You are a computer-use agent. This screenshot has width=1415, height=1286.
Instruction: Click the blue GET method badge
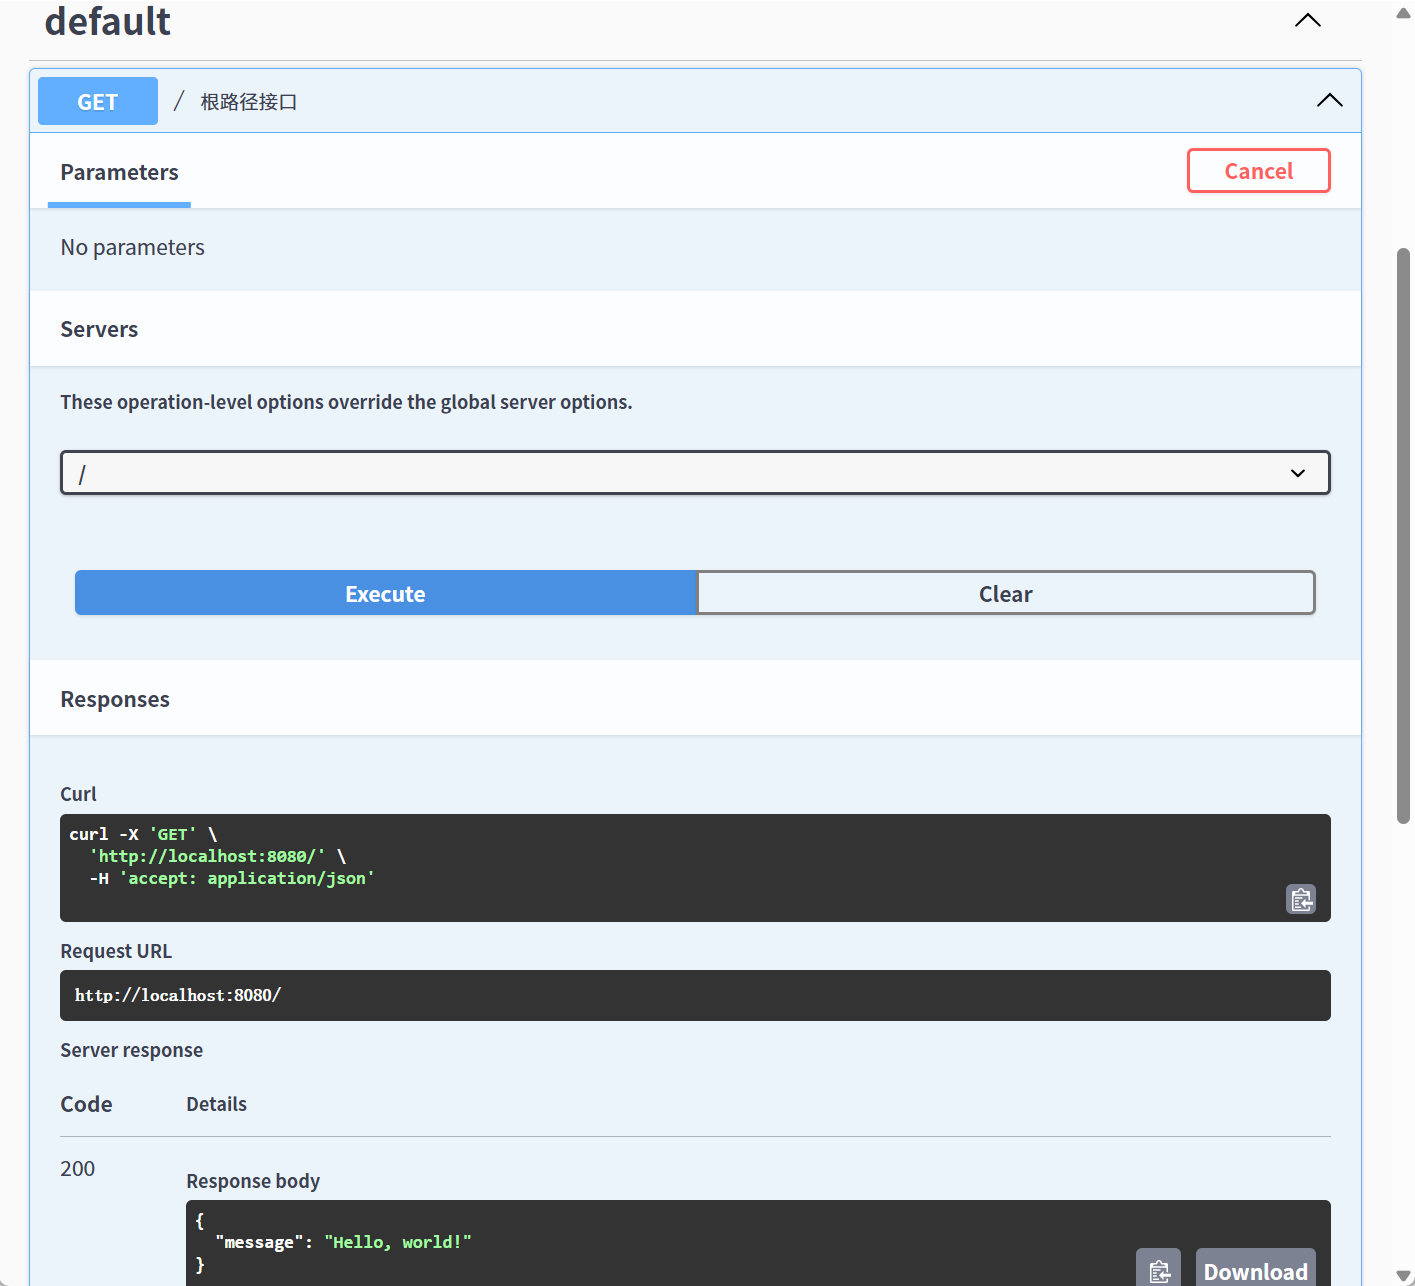click(97, 101)
